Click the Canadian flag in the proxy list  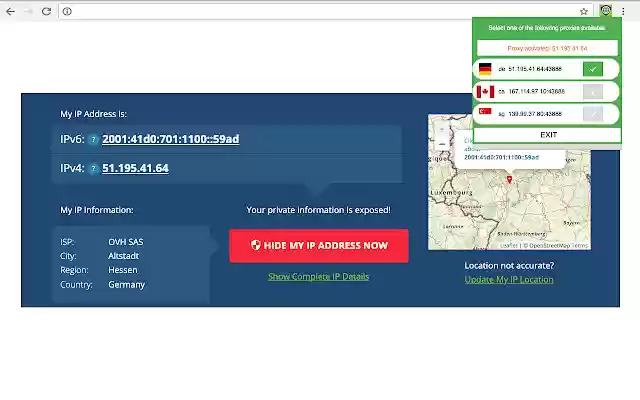coord(485,91)
